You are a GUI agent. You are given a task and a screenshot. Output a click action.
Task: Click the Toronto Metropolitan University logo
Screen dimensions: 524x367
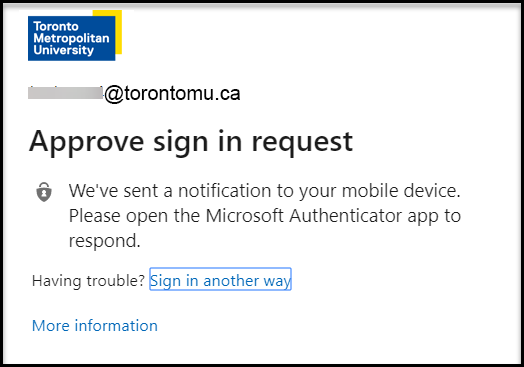(x=75, y=35)
